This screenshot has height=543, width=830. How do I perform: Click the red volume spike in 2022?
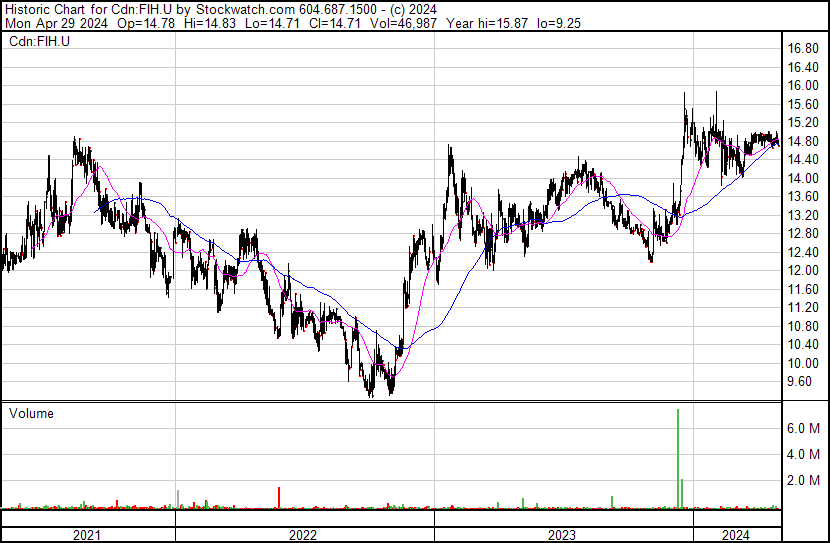coord(279,498)
